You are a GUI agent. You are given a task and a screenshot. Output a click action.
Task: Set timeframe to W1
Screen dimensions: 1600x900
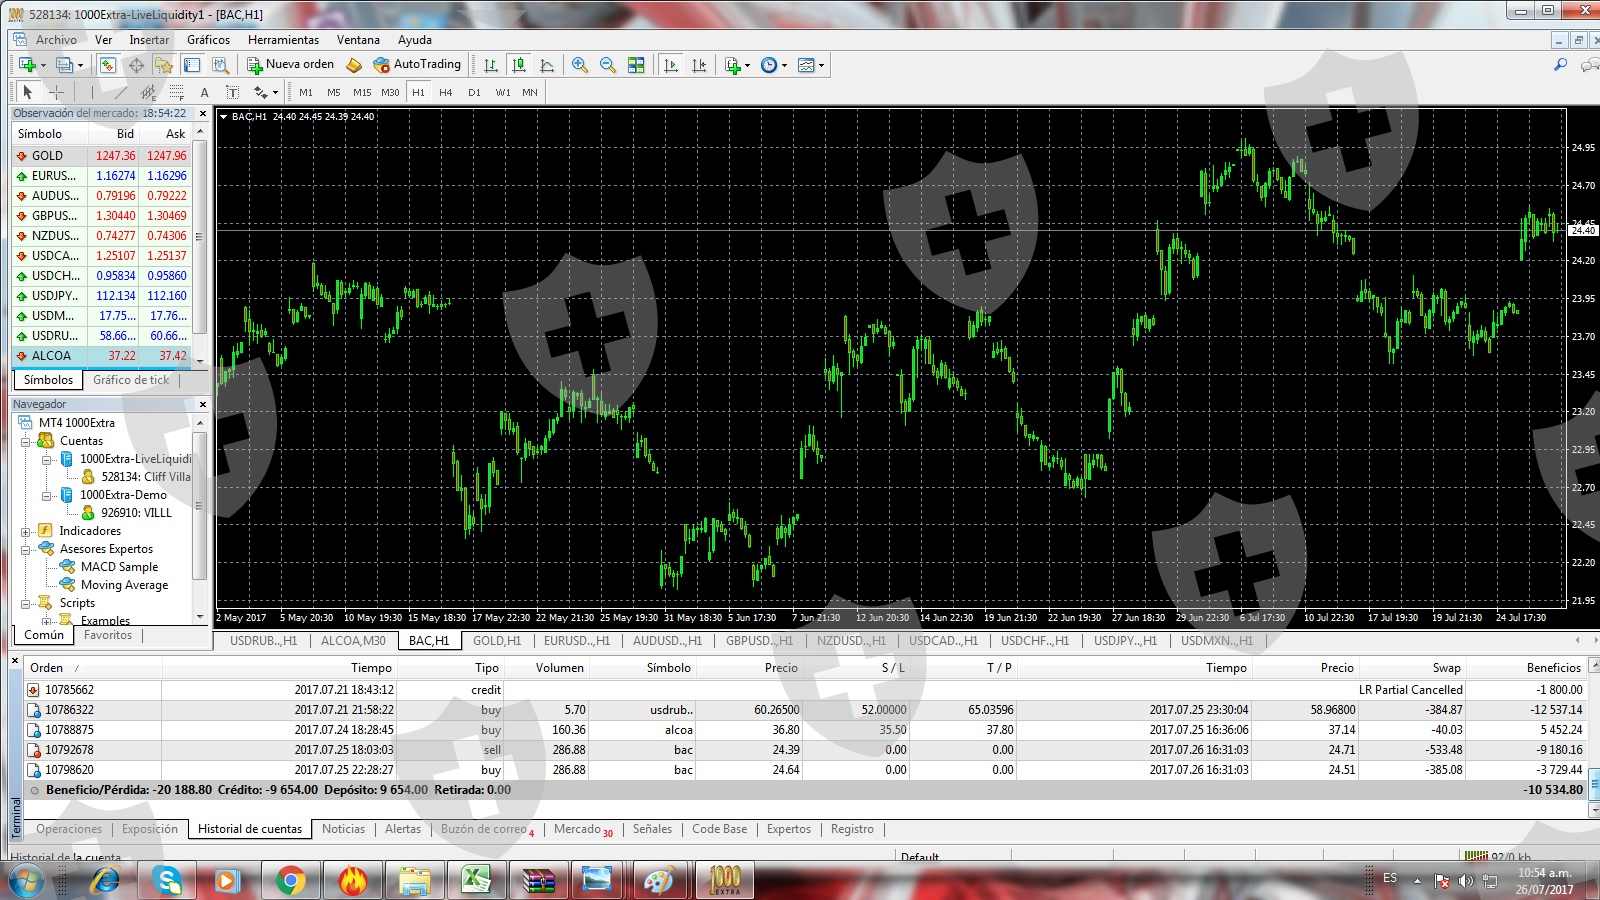(502, 92)
